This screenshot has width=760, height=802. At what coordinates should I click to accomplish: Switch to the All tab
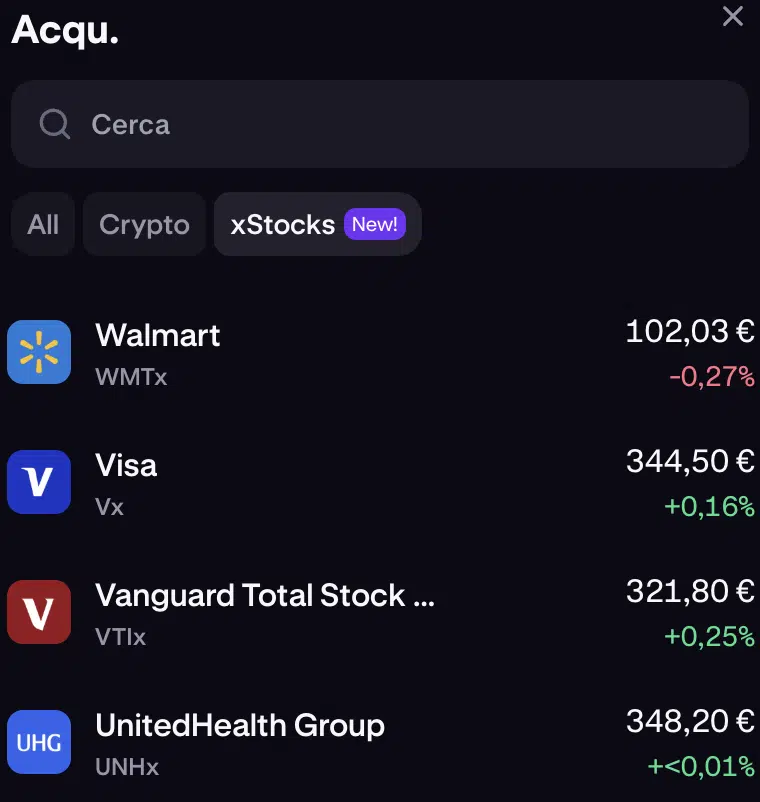tap(43, 224)
